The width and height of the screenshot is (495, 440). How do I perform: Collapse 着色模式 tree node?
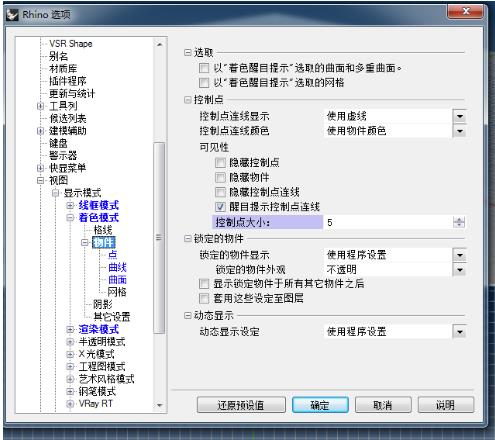click(70, 218)
